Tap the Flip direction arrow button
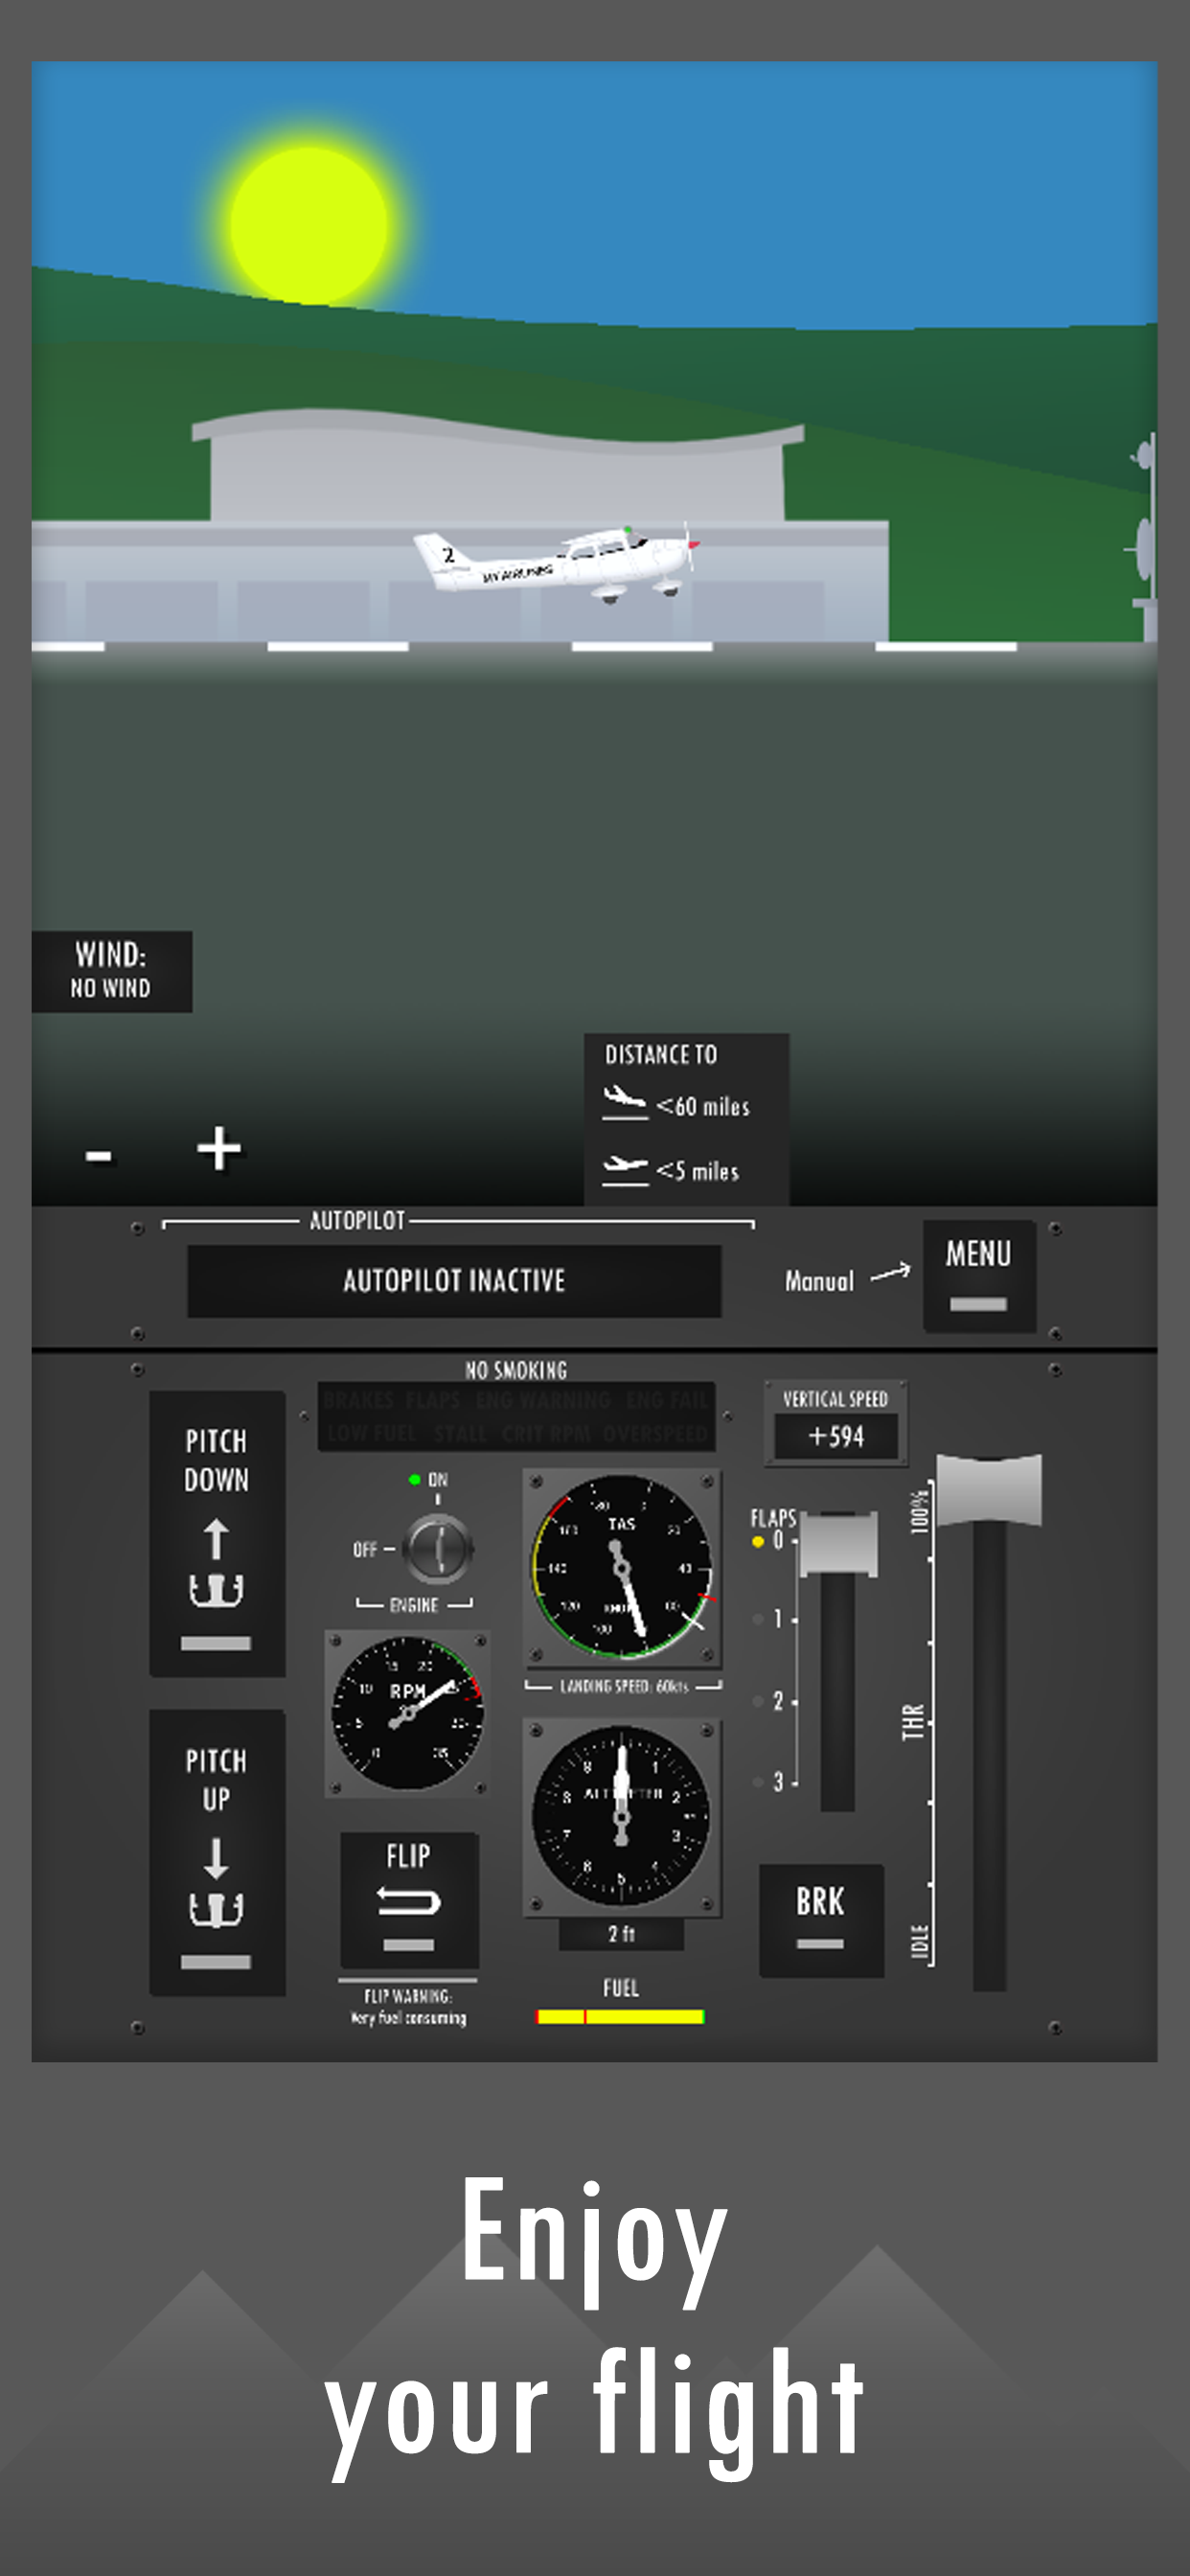 click(408, 1898)
